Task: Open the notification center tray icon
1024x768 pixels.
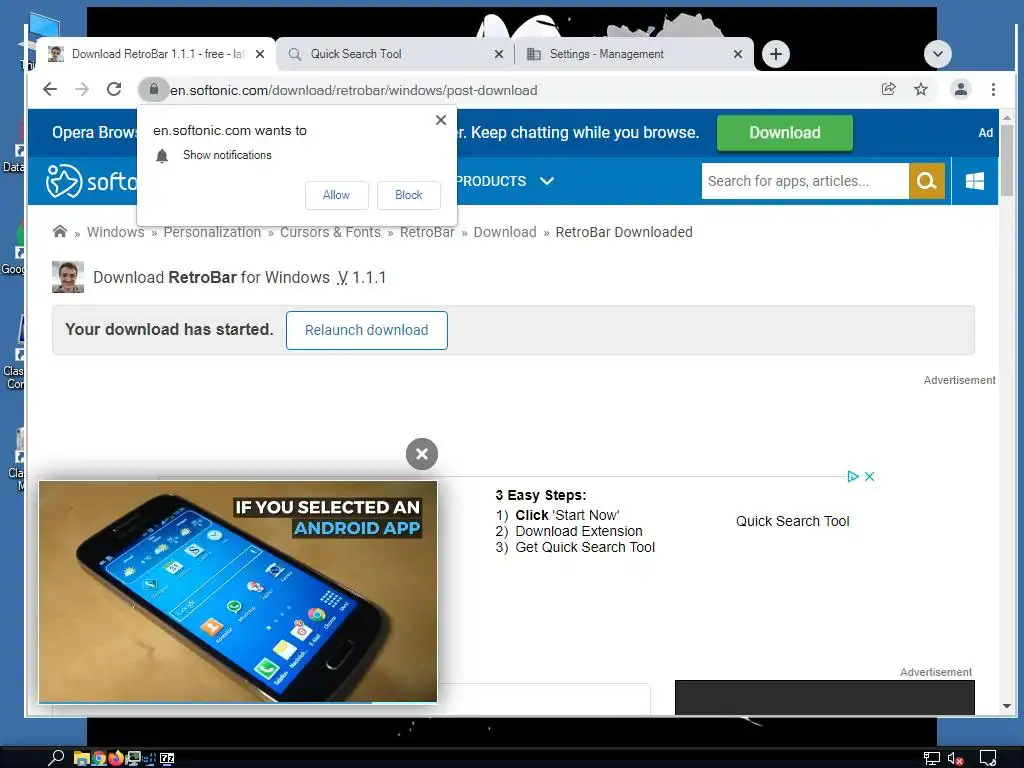Action: pyautogui.click(x=988, y=758)
